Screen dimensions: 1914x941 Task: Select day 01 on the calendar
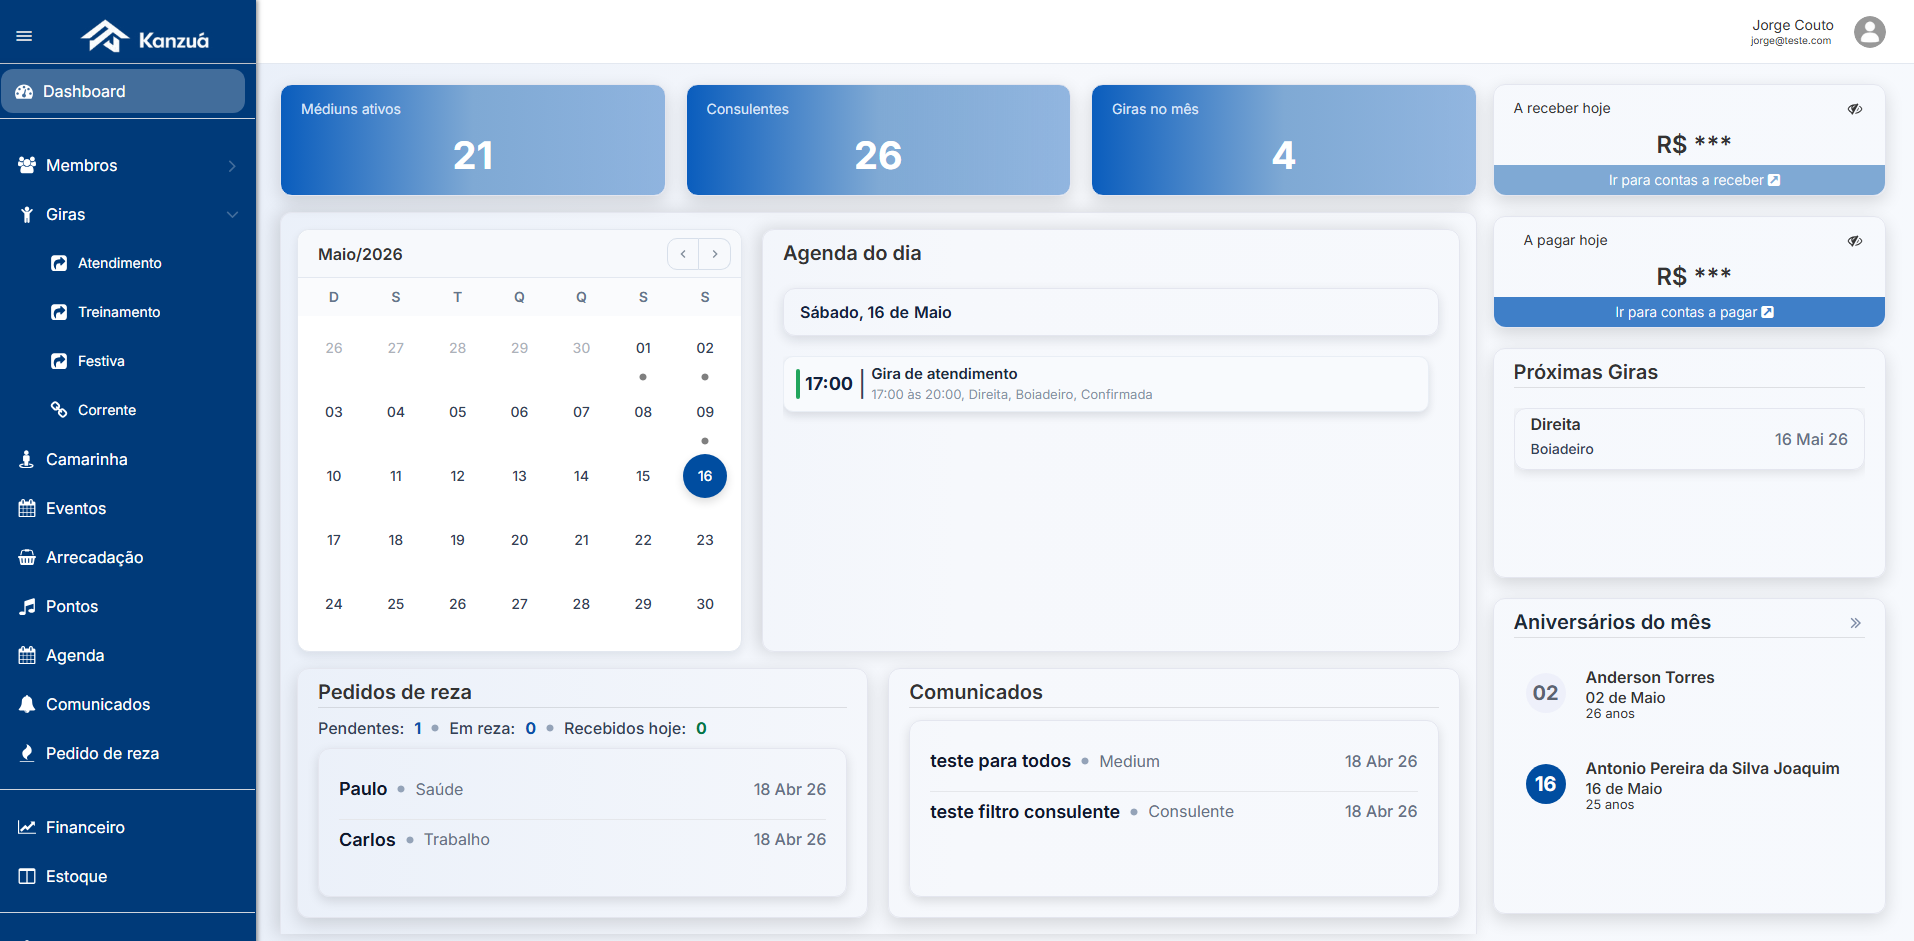pyautogui.click(x=643, y=348)
